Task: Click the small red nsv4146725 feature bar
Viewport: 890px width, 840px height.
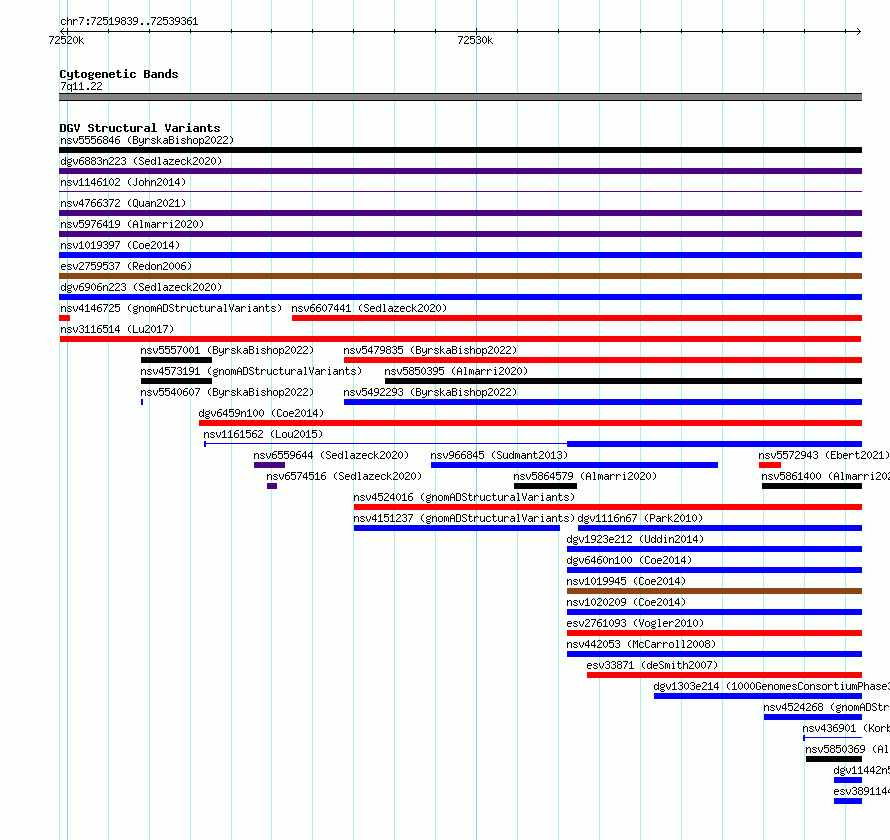Action: [x=64, y=318]
